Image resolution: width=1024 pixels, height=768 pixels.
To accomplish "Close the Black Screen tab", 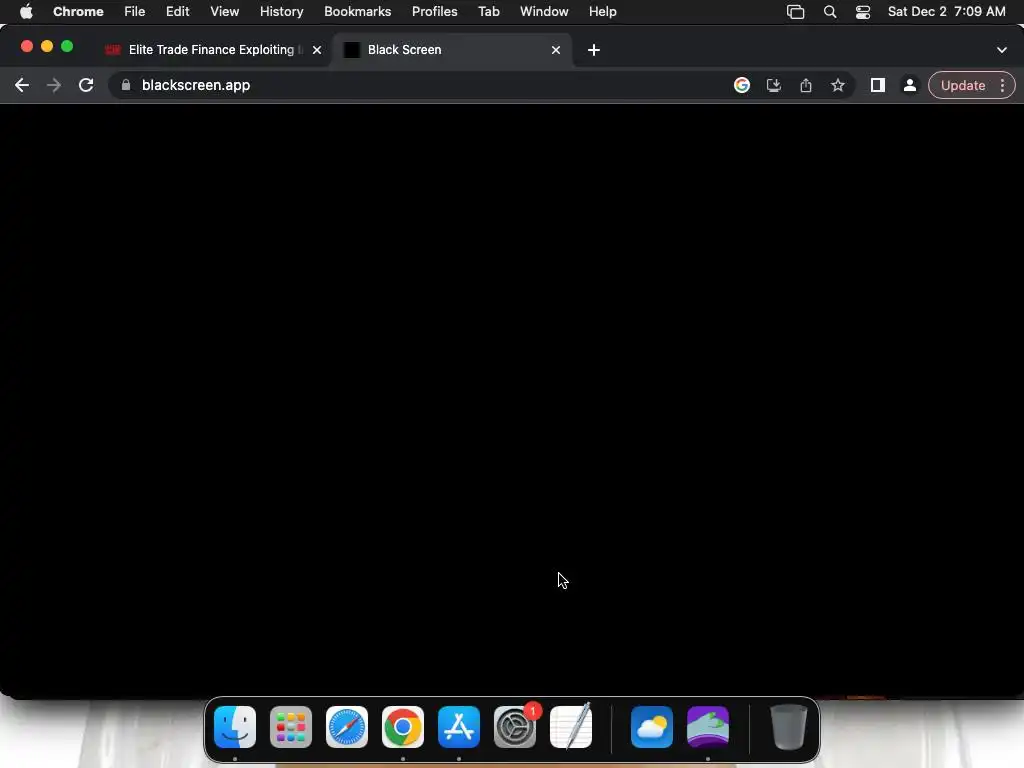I will point(556,50).
